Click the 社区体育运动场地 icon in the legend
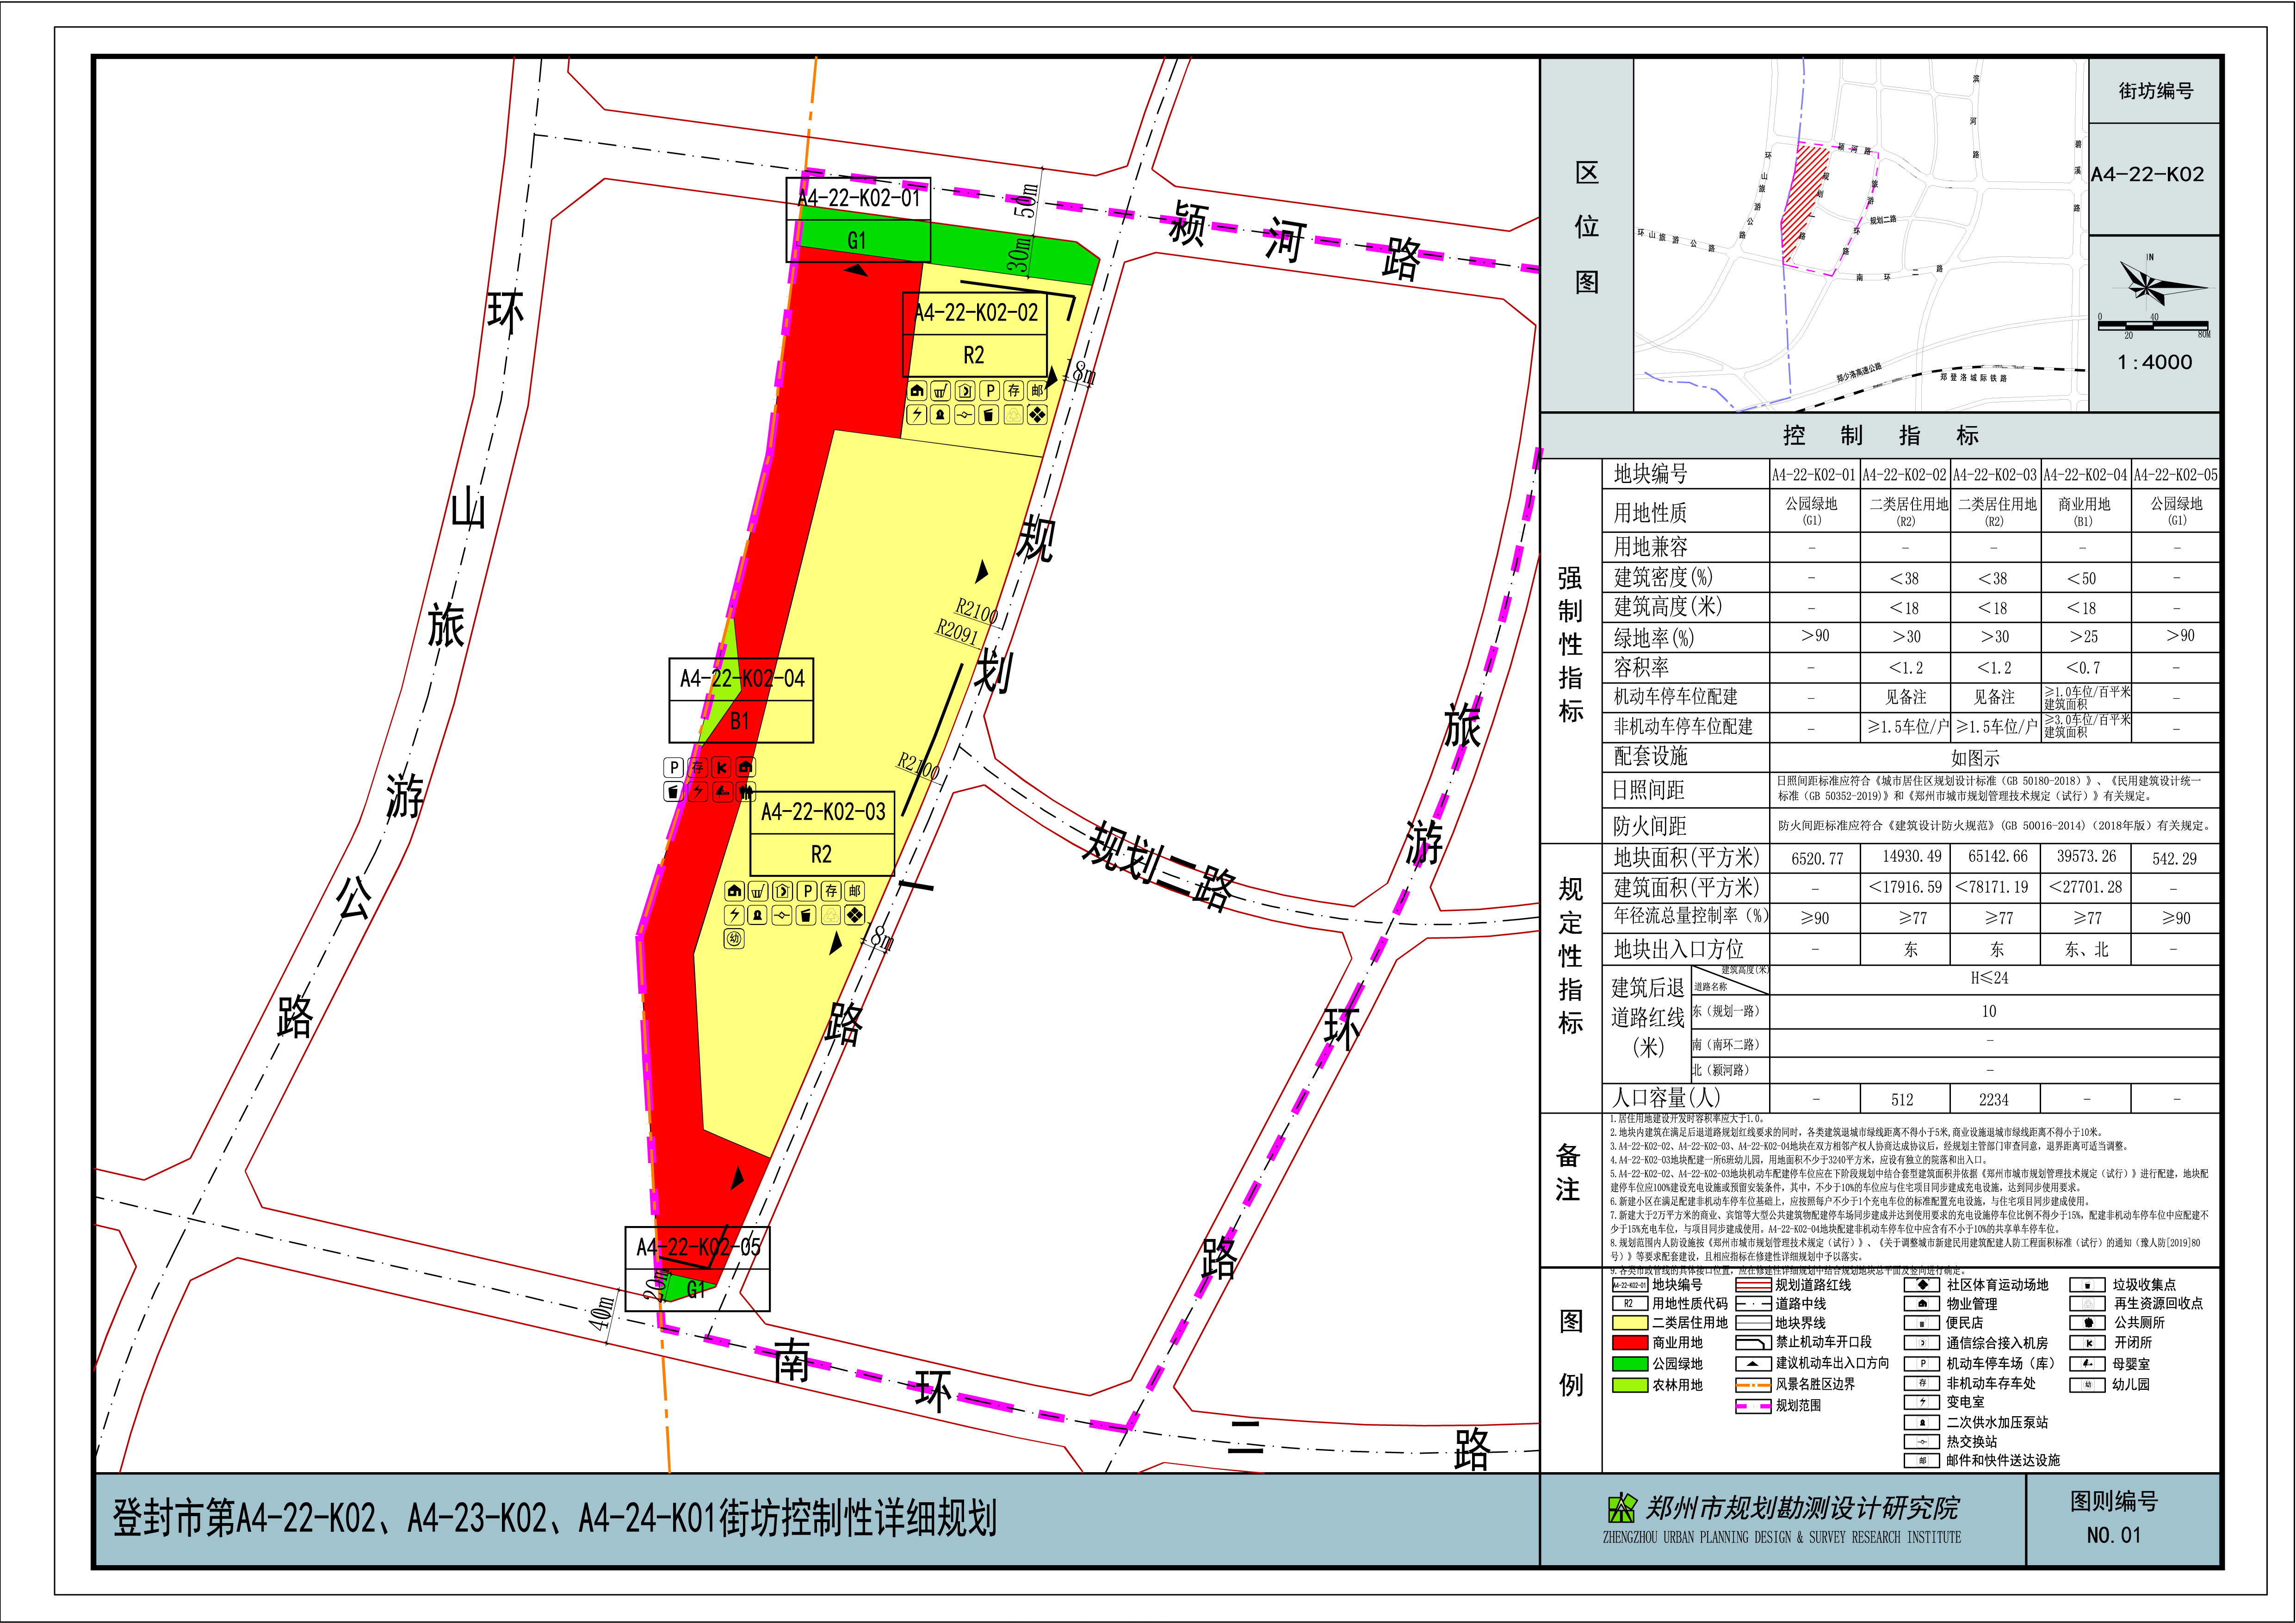The width and height of the screenshot is (2296, 1623). tap(1922, 1284)
